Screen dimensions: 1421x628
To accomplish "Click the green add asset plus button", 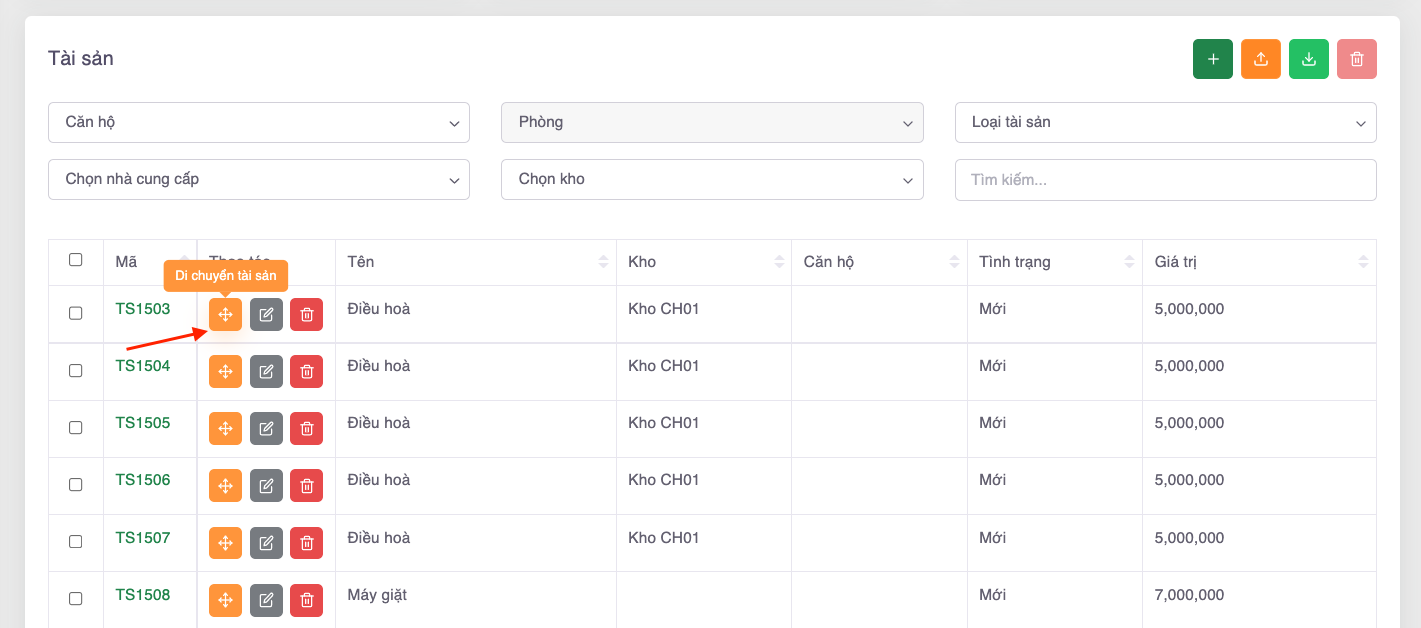I will point(1212,59).
